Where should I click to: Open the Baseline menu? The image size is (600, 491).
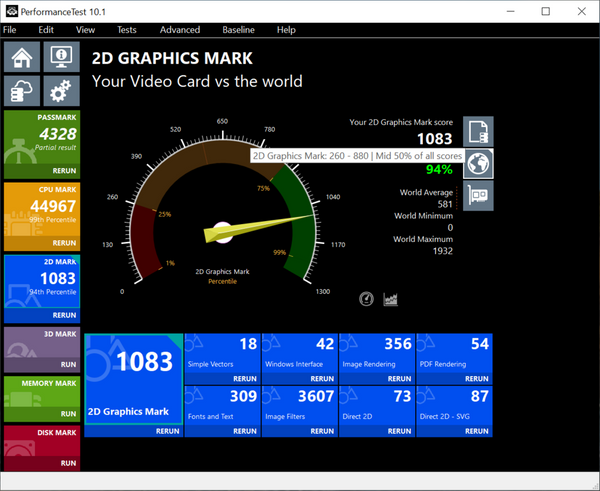[x=238, y=30]
